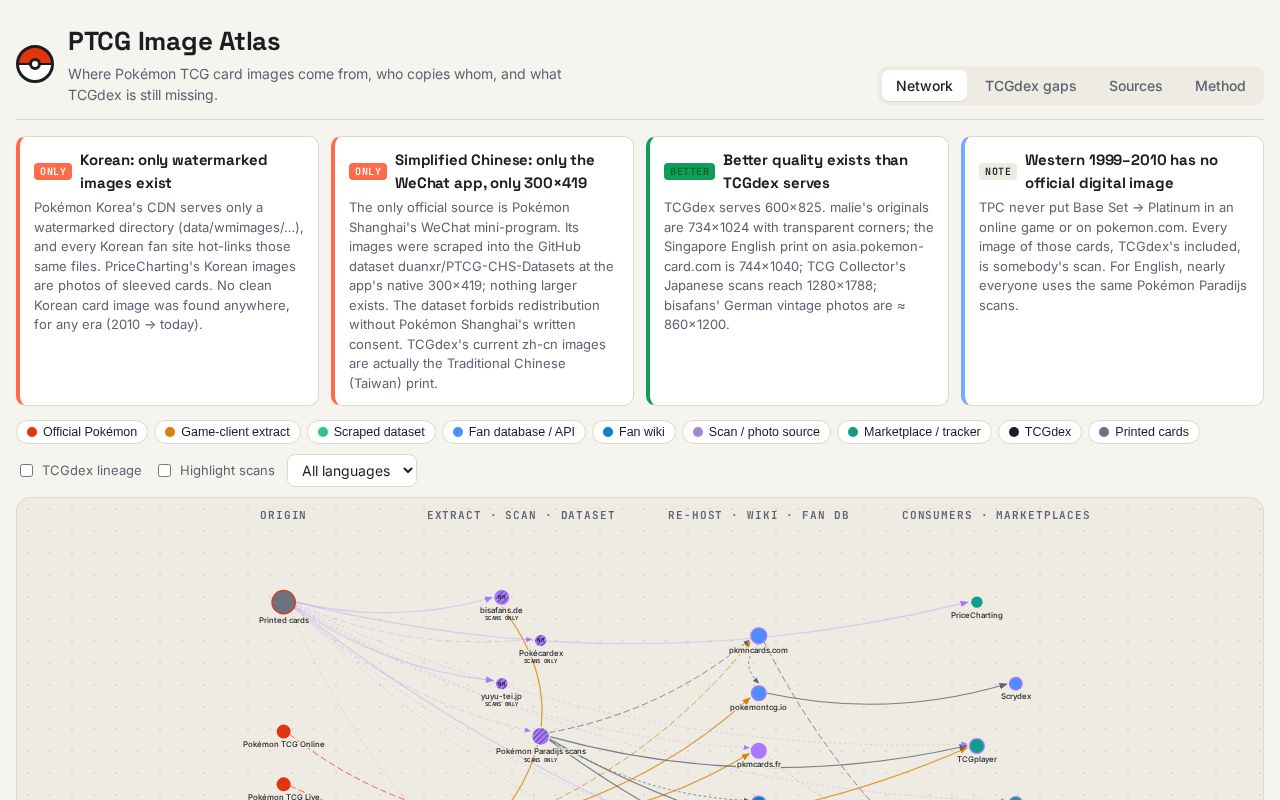
Task: Click the NOTE badge
Action: pos(998,171)
